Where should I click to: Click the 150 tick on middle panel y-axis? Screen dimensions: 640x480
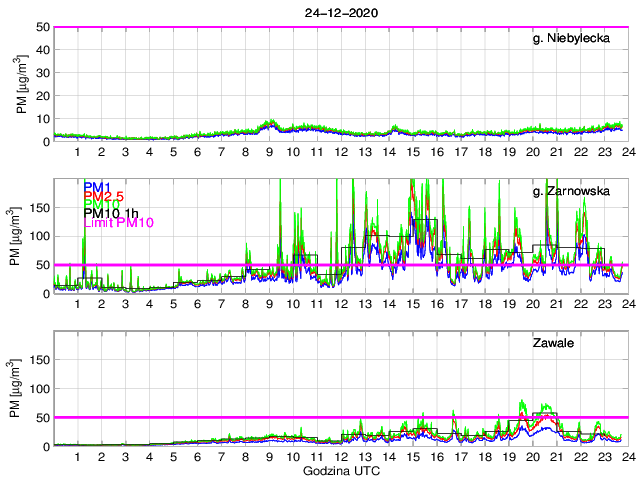[x=38, y=208]
